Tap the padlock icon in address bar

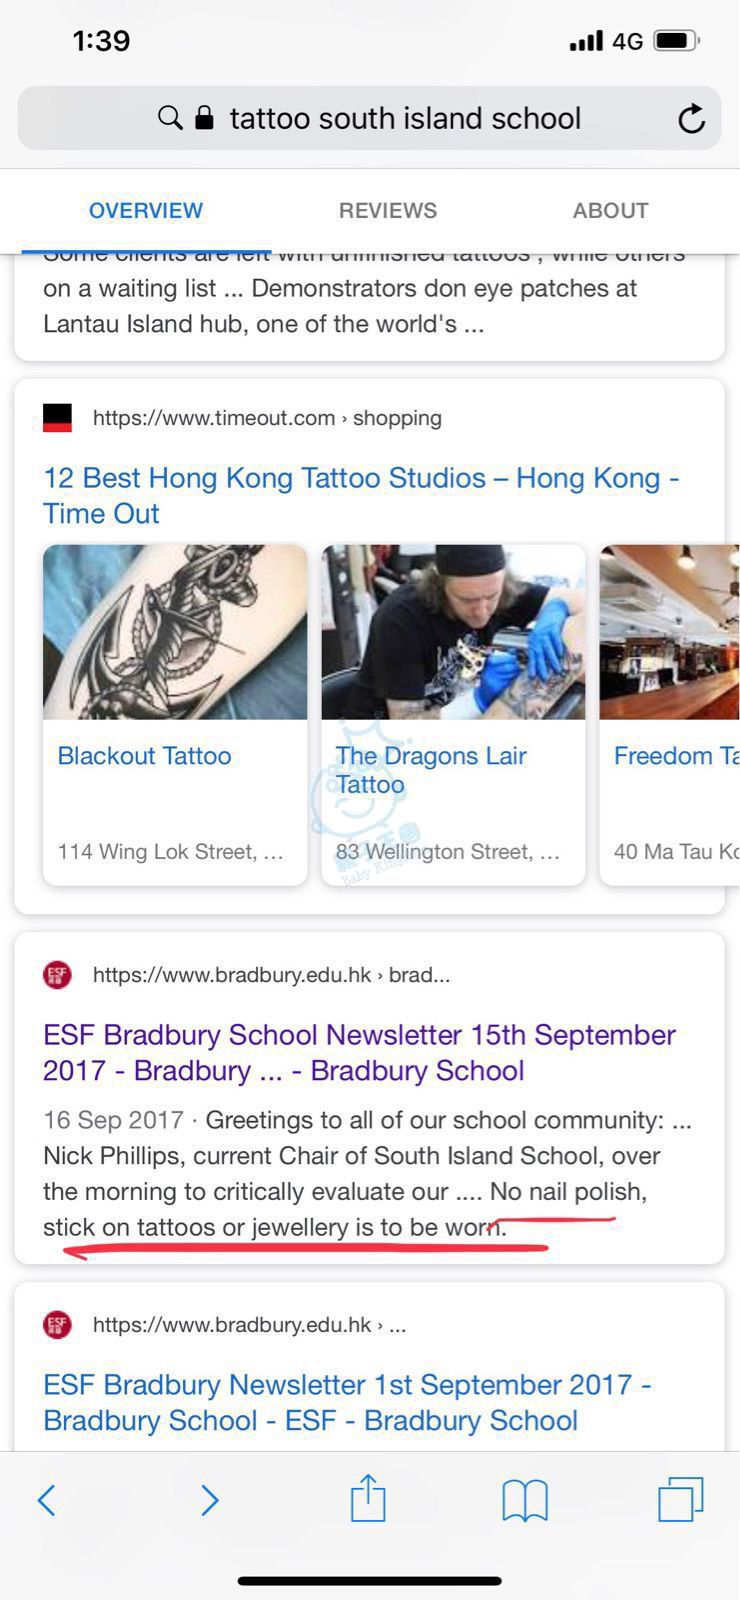[x=204, y=118]
